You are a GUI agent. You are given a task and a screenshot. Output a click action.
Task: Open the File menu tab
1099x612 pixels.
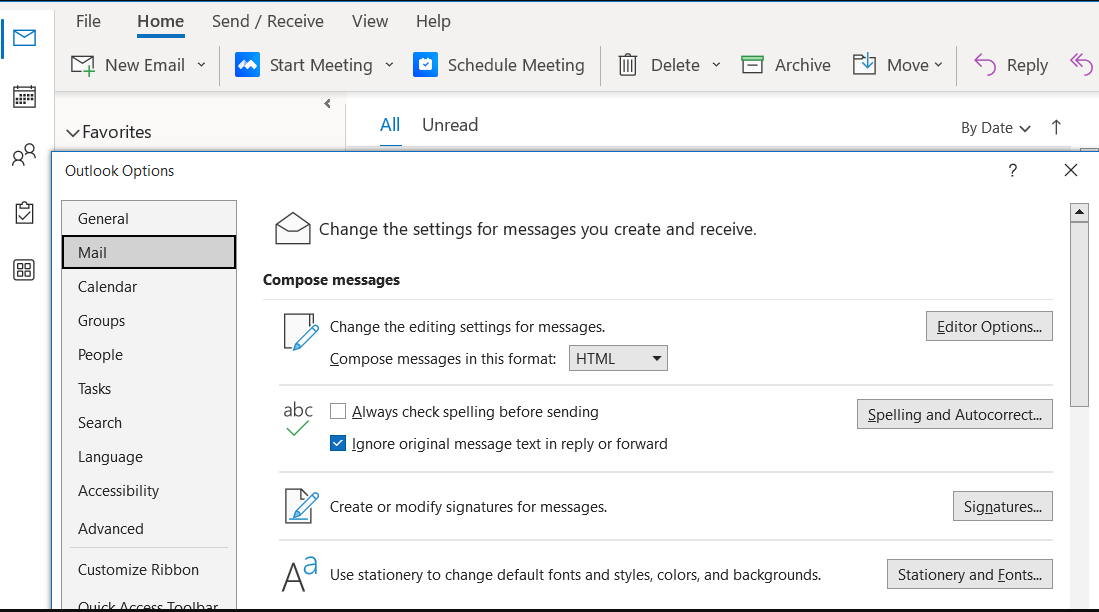[88, 21]
